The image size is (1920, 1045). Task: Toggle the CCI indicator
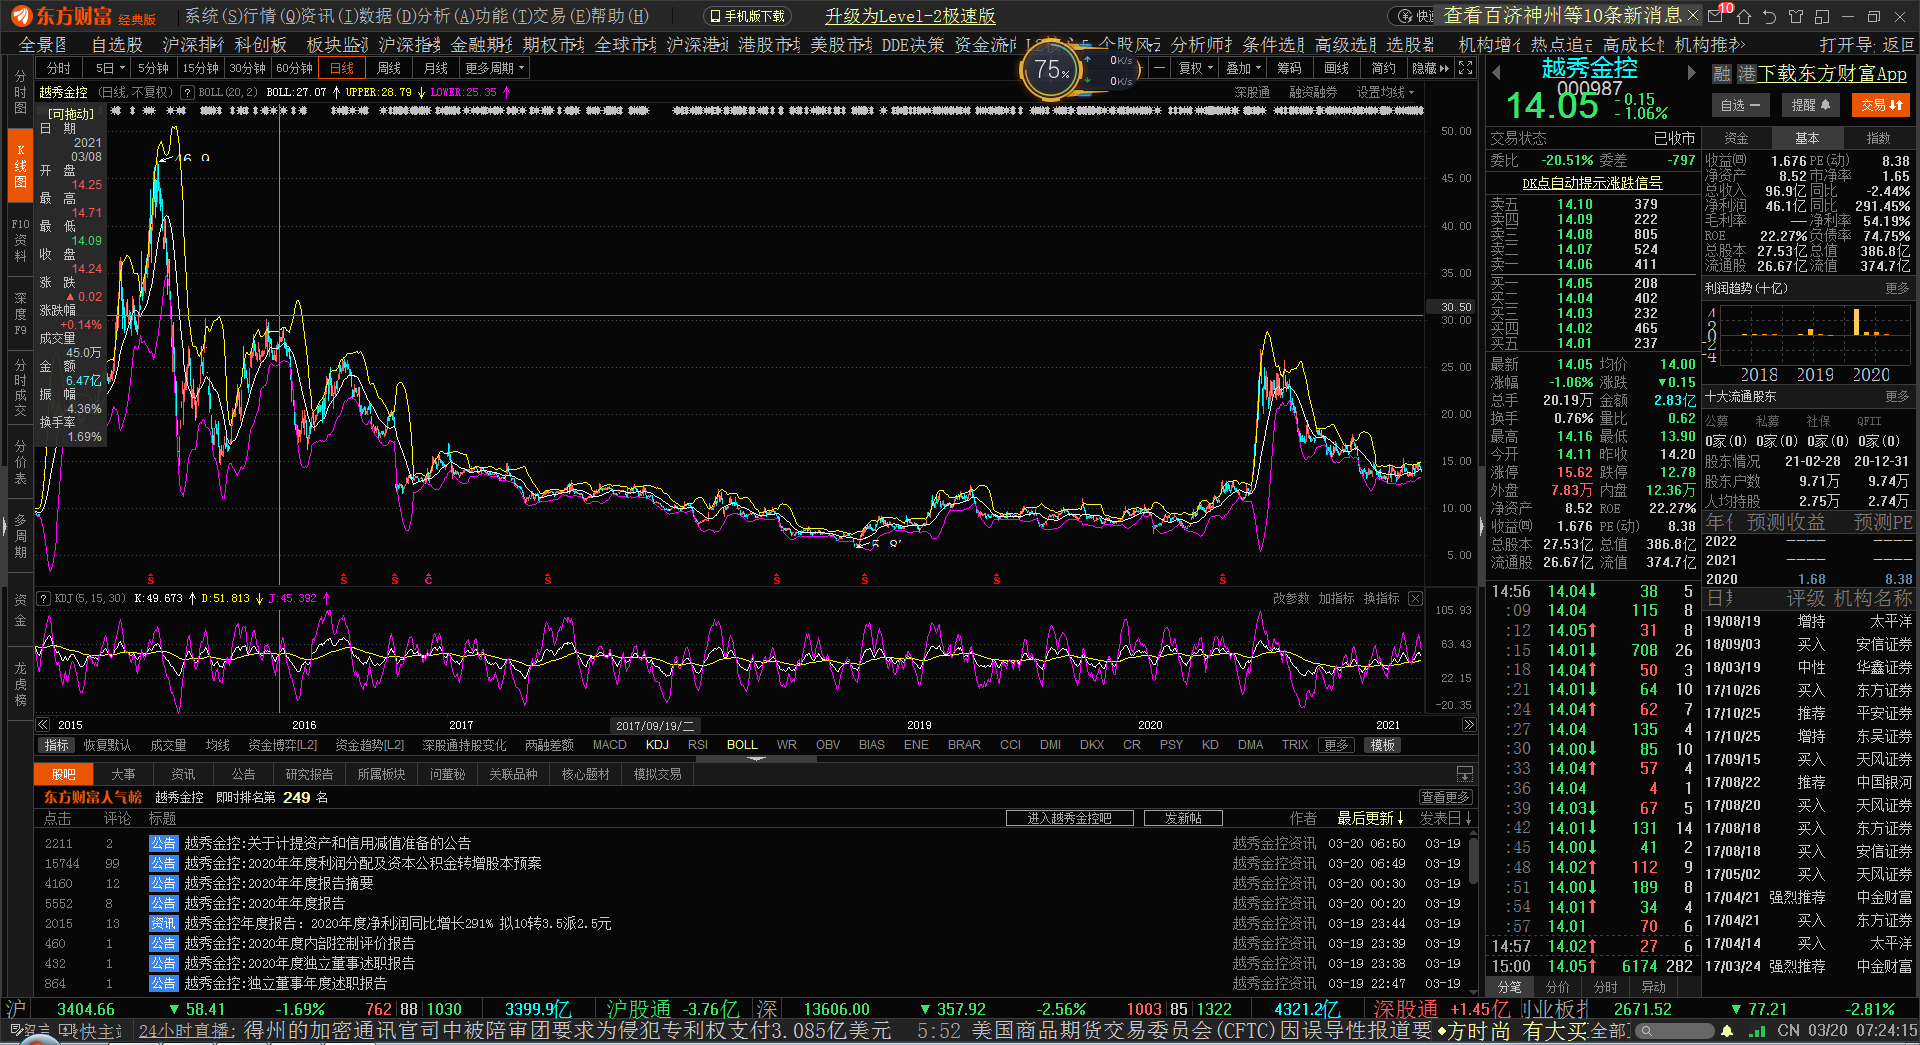point(1010,745)
